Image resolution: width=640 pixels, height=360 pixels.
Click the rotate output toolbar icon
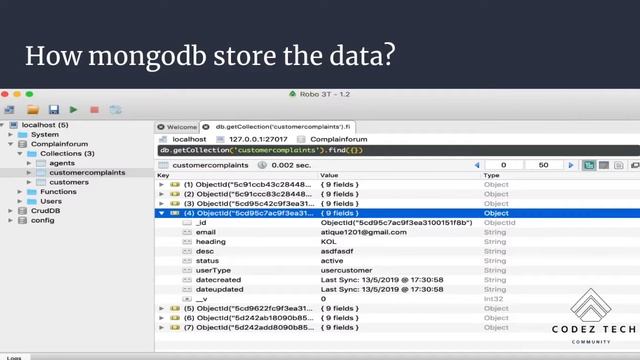tap(116, 109)
